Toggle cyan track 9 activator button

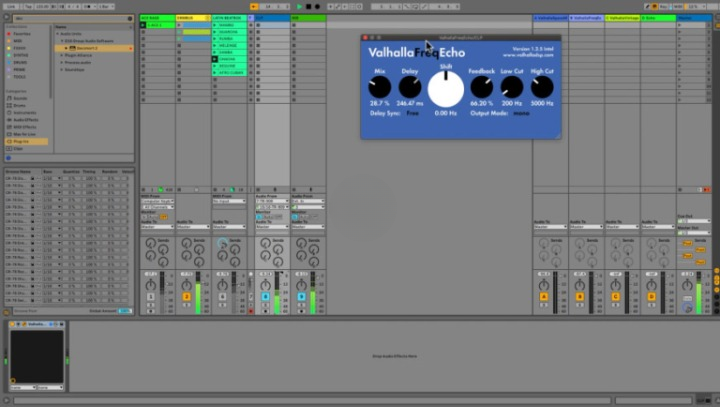click(x=301, y=297)
